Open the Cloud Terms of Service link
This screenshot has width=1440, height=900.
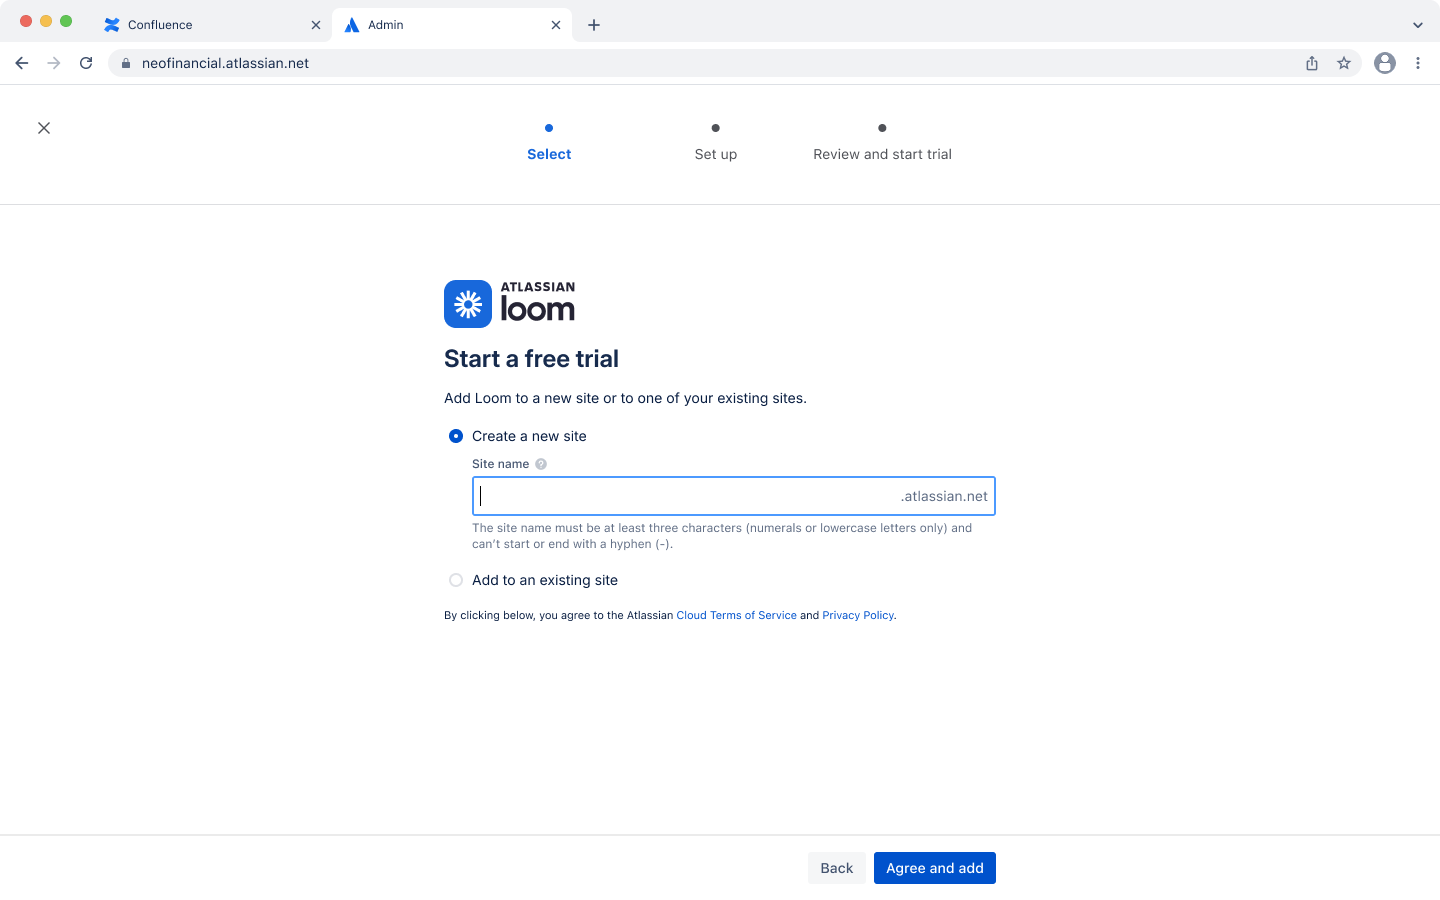pyautogui.click(x=737, y=615)
